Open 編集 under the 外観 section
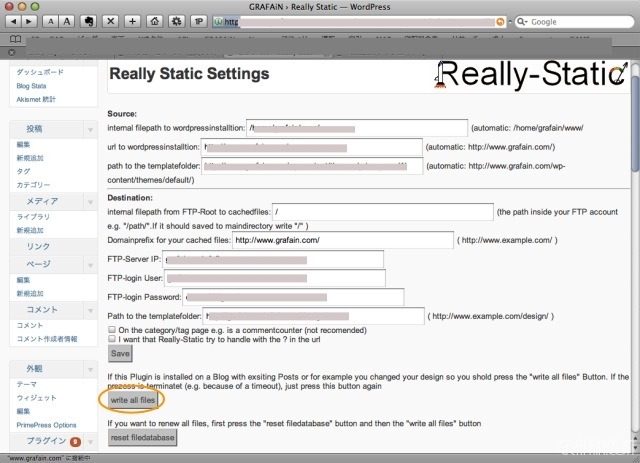640x463 pixels. point(23,411)
